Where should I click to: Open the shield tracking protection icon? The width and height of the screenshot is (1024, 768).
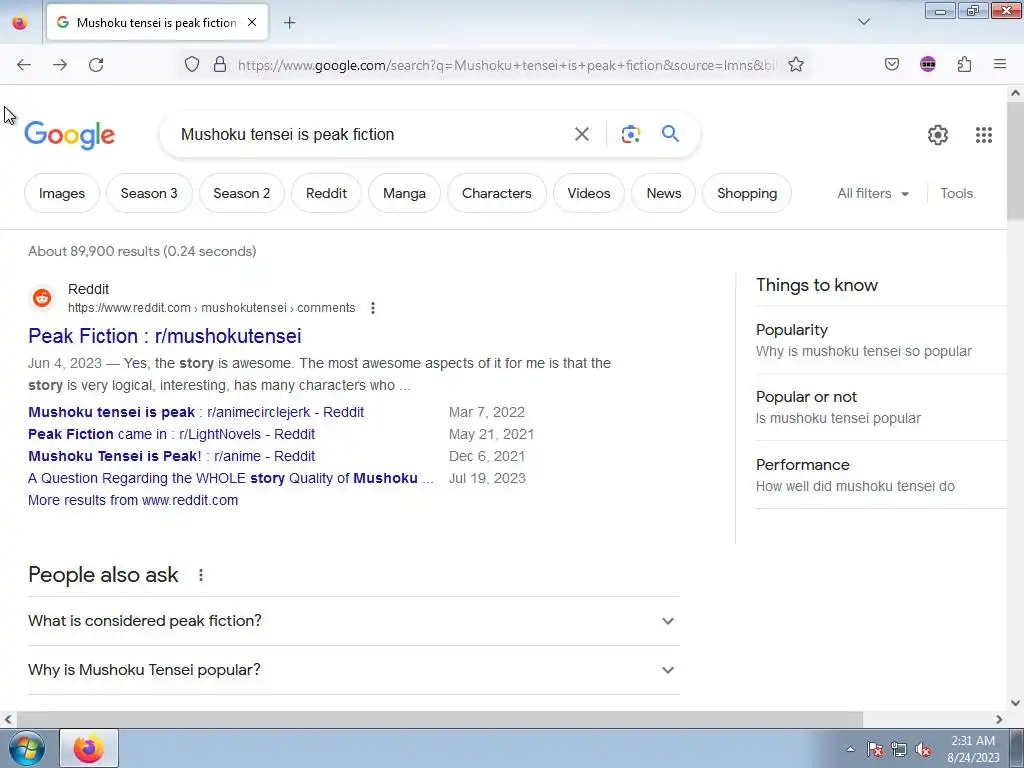click(x=191, y=65)
